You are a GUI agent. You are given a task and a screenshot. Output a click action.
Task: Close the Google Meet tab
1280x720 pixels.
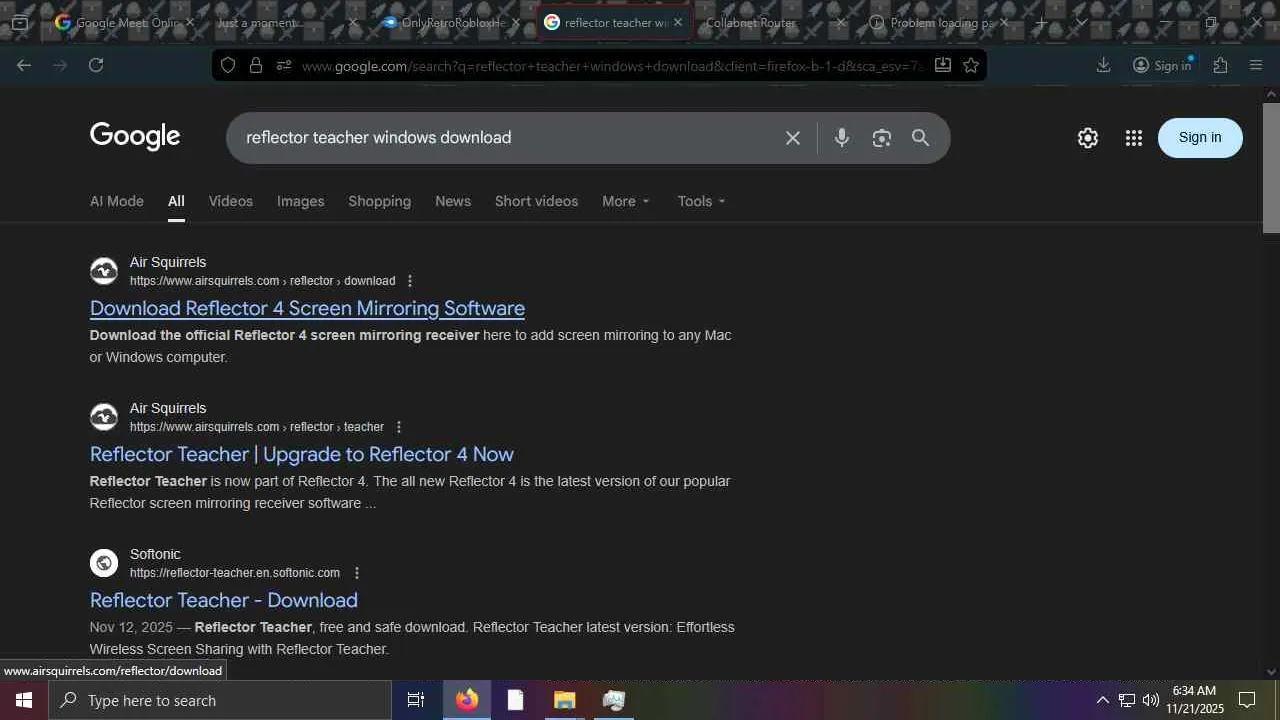pos(188,22)
